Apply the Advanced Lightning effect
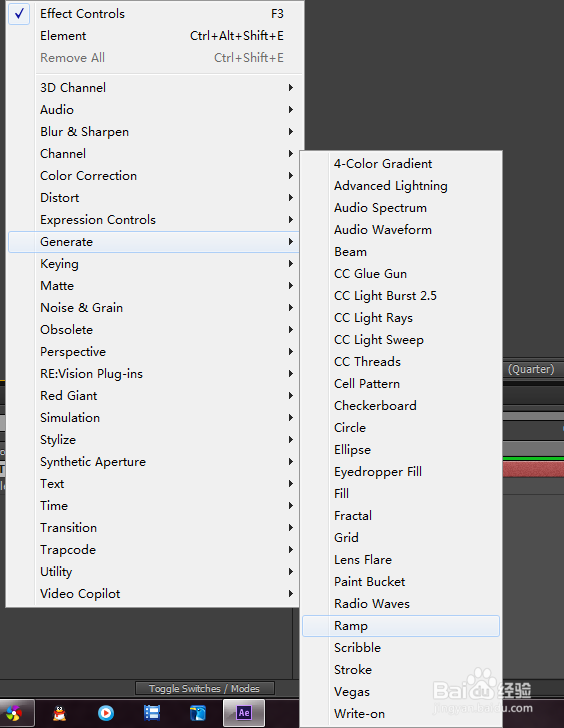Viewport: 564px width, 728px height. 401,186
